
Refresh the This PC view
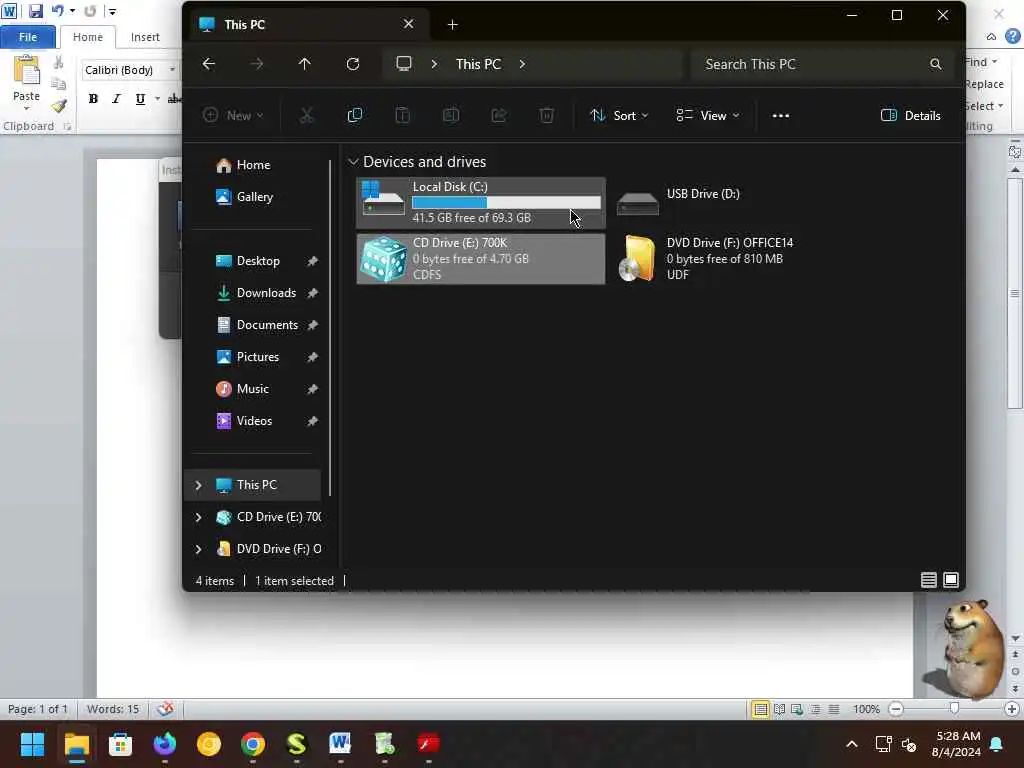pyautogui.click(x=353, y=64)
